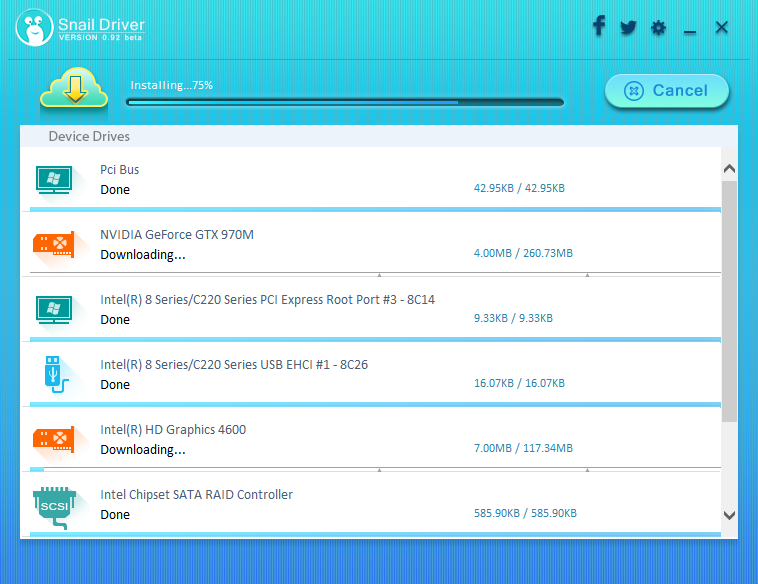Click the Intel HD Graphics download progress bar
This screenshot has height=584, width=758.
click(375, 469)
